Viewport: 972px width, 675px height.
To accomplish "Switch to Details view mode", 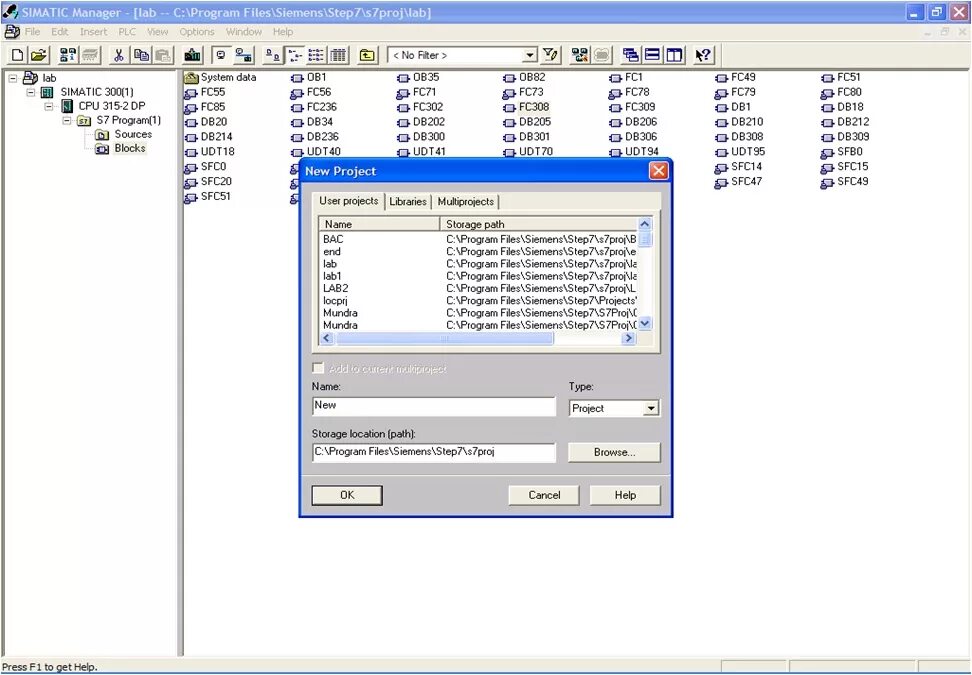I will tap(338, 55).
